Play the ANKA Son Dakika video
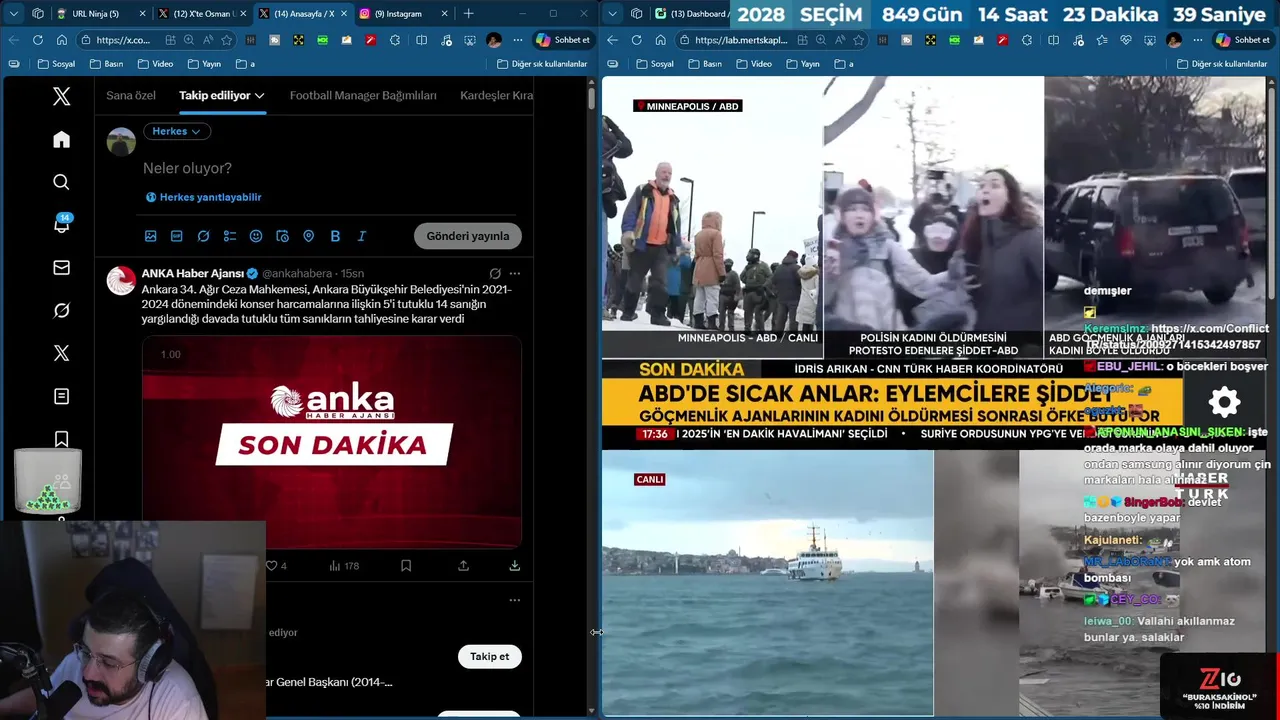This screenshot has height=720, width=1280. (x=332, y=441)
